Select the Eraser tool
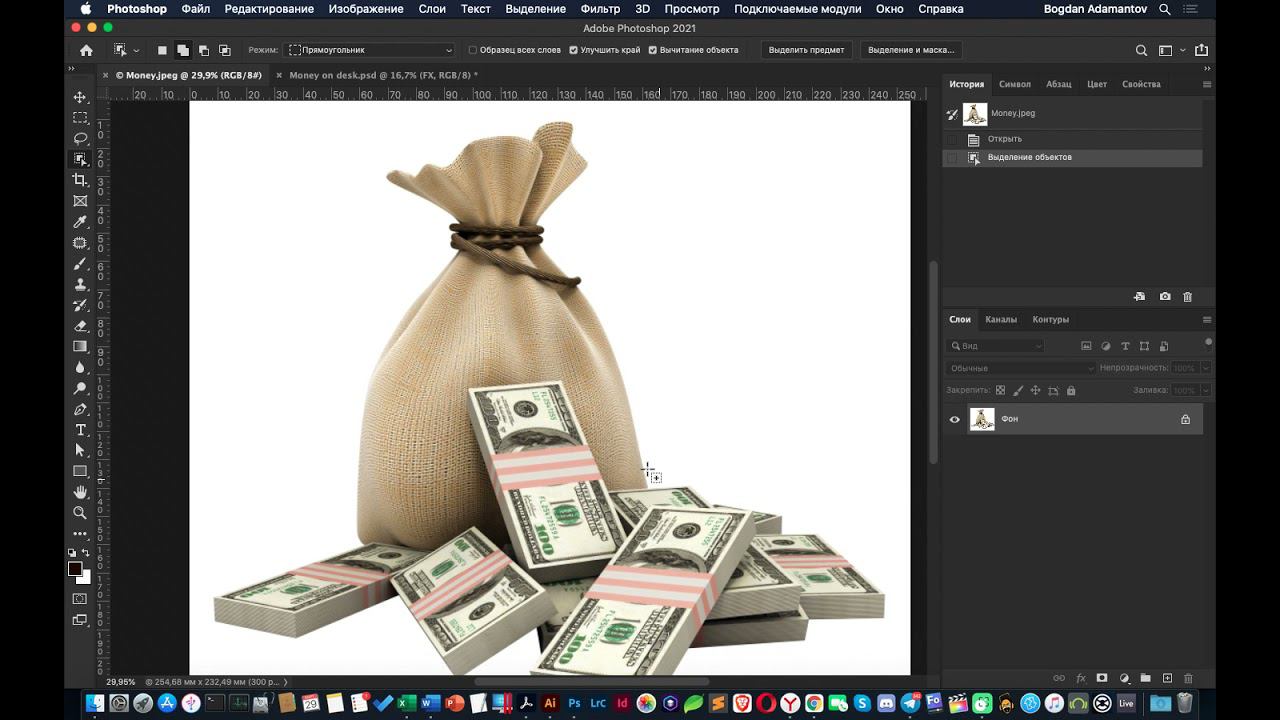Image resolution: width=1280 pixels, height=720 pixels. tap(80, 326)
